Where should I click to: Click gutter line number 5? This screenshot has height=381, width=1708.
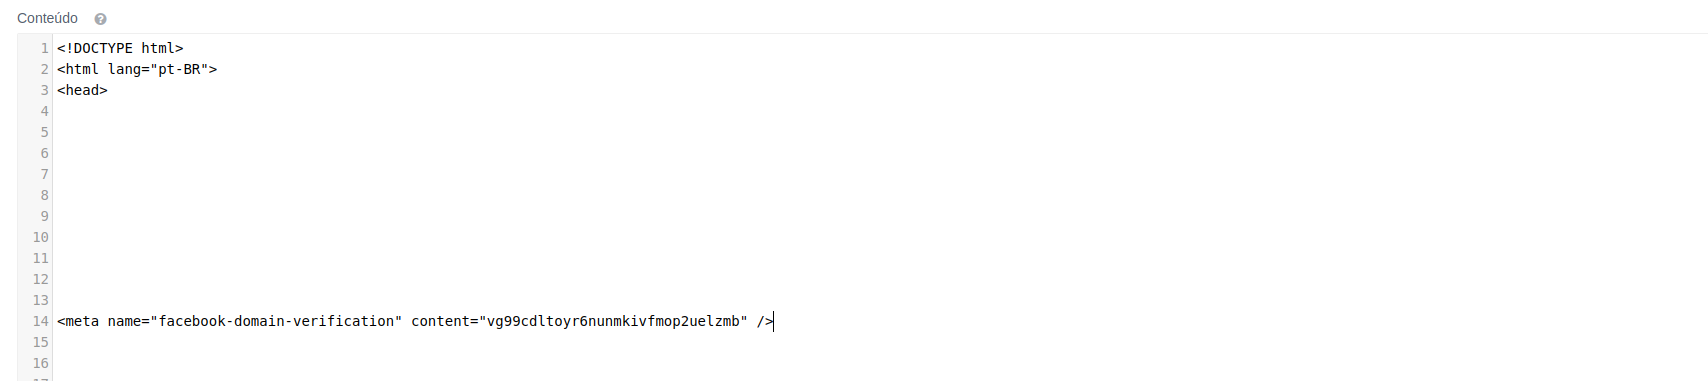pyautogui.click(x=44, y=132)
